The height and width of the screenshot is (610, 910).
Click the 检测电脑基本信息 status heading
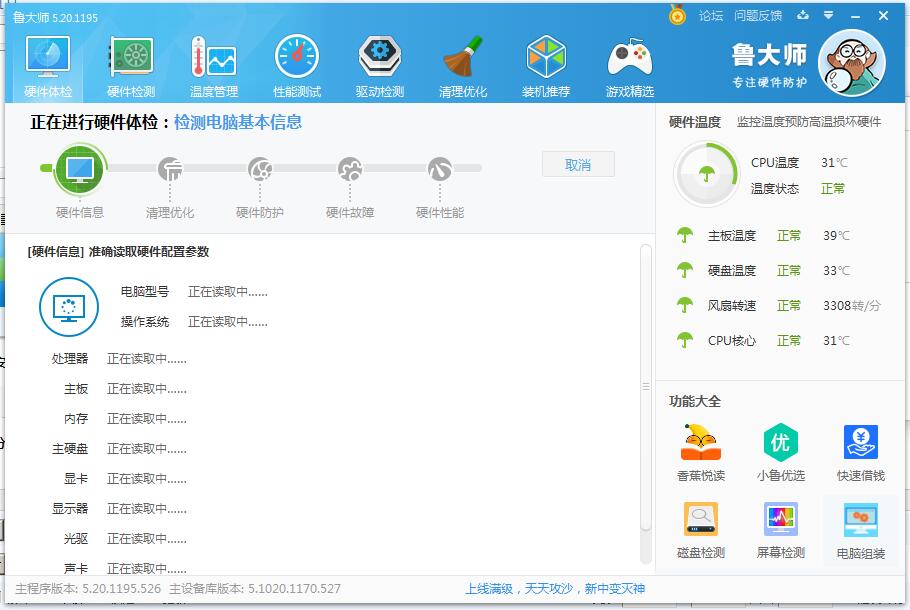click(x=238, y=122)
